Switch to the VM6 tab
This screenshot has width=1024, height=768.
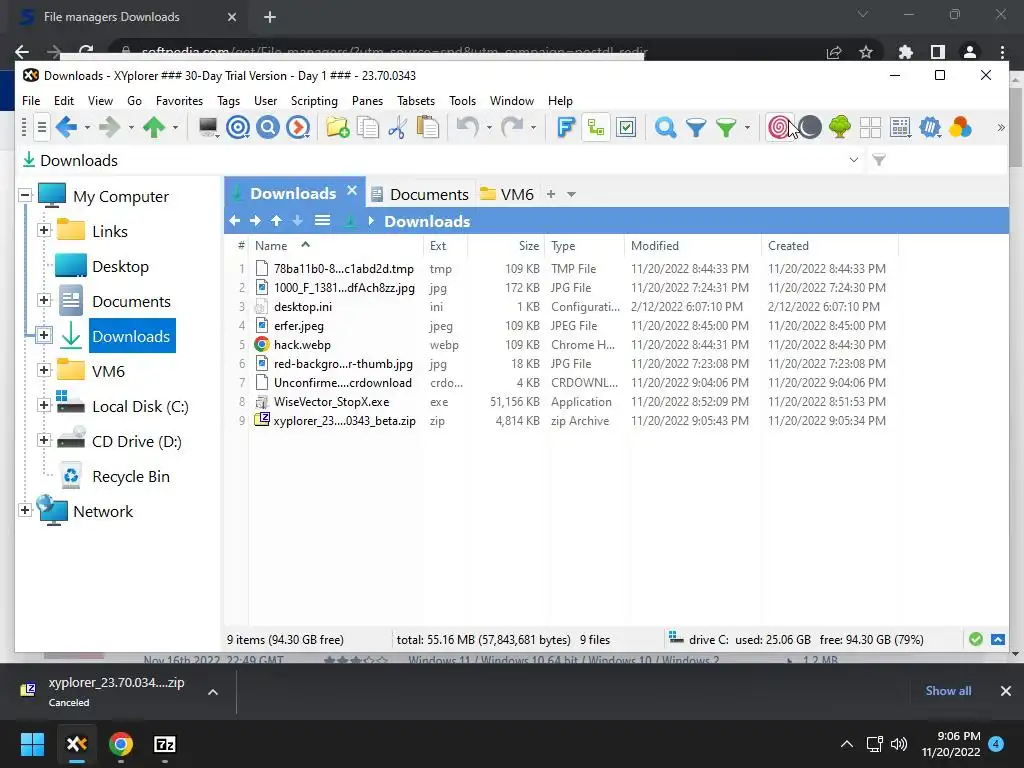point(507,195)
